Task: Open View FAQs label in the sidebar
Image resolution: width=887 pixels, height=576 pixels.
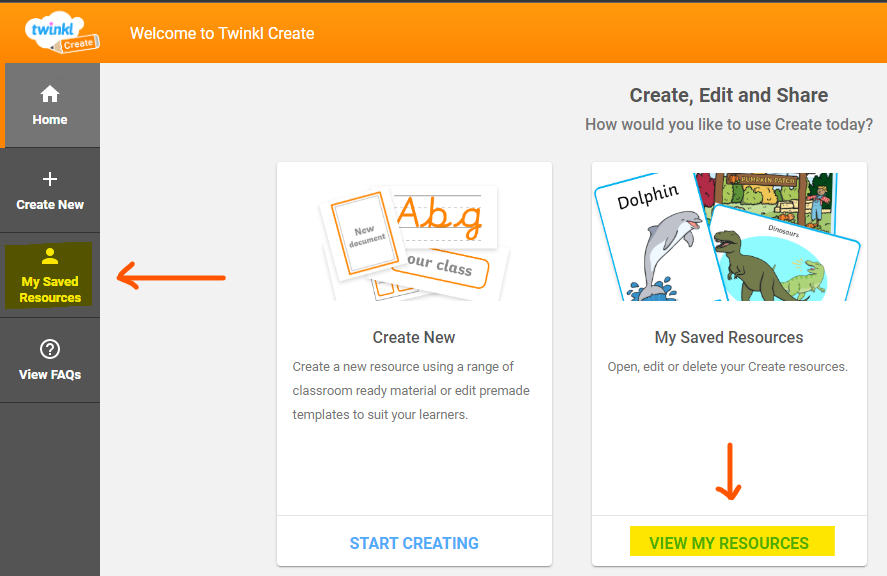Action: (x=50, y=375)
